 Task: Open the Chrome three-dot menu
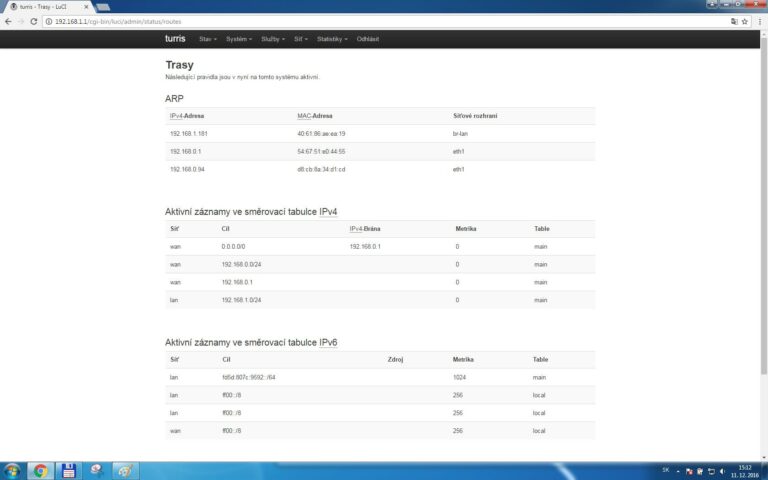tap(760, 22)
